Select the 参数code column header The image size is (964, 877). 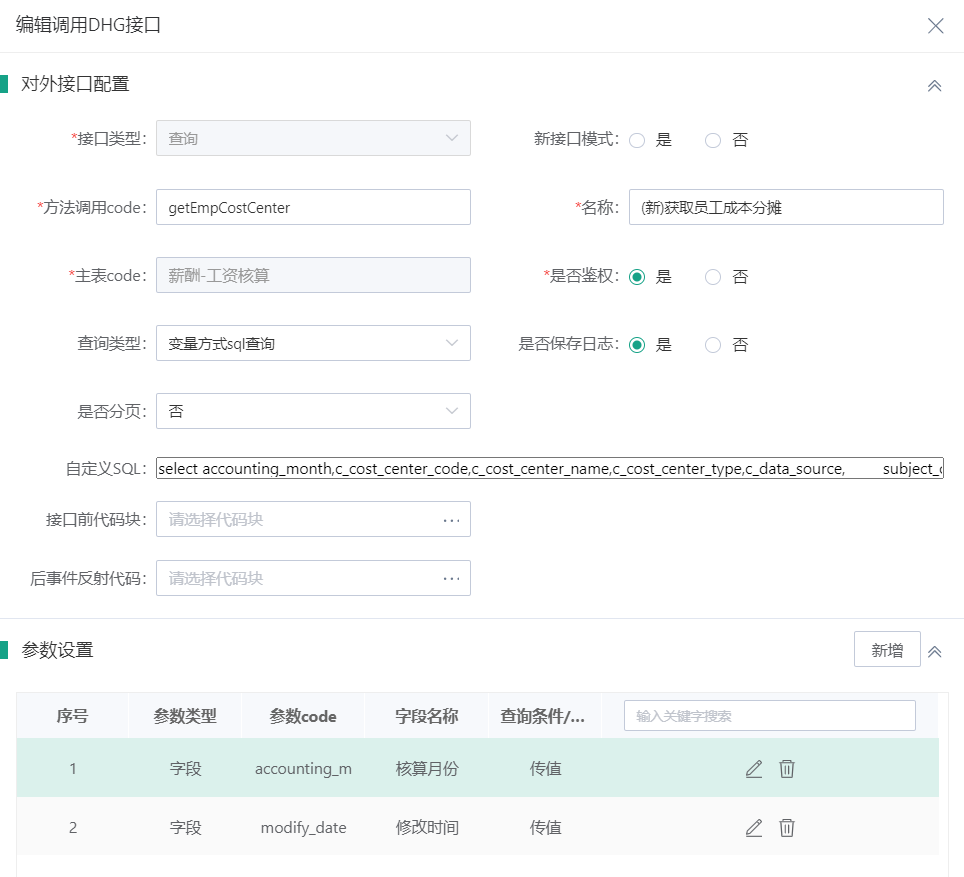[x=302, y=716]
